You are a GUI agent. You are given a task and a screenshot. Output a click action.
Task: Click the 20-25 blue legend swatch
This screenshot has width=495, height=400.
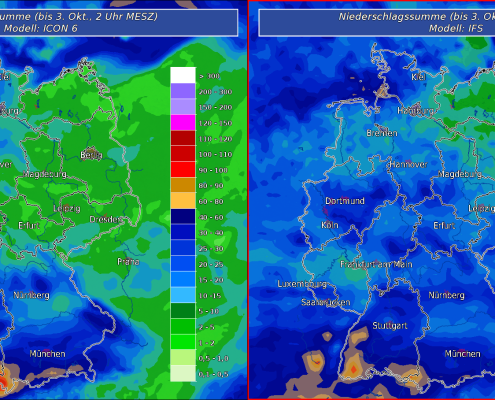(183, 263)
